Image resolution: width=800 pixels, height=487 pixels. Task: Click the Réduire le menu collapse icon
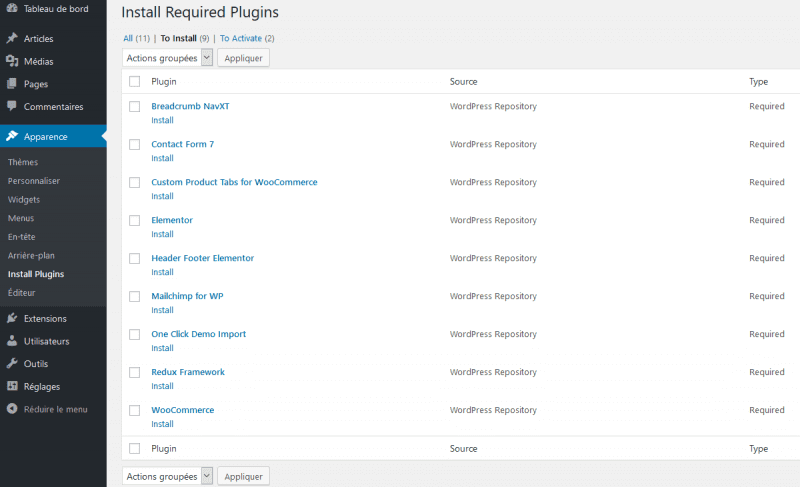click(x=12, y=409)
